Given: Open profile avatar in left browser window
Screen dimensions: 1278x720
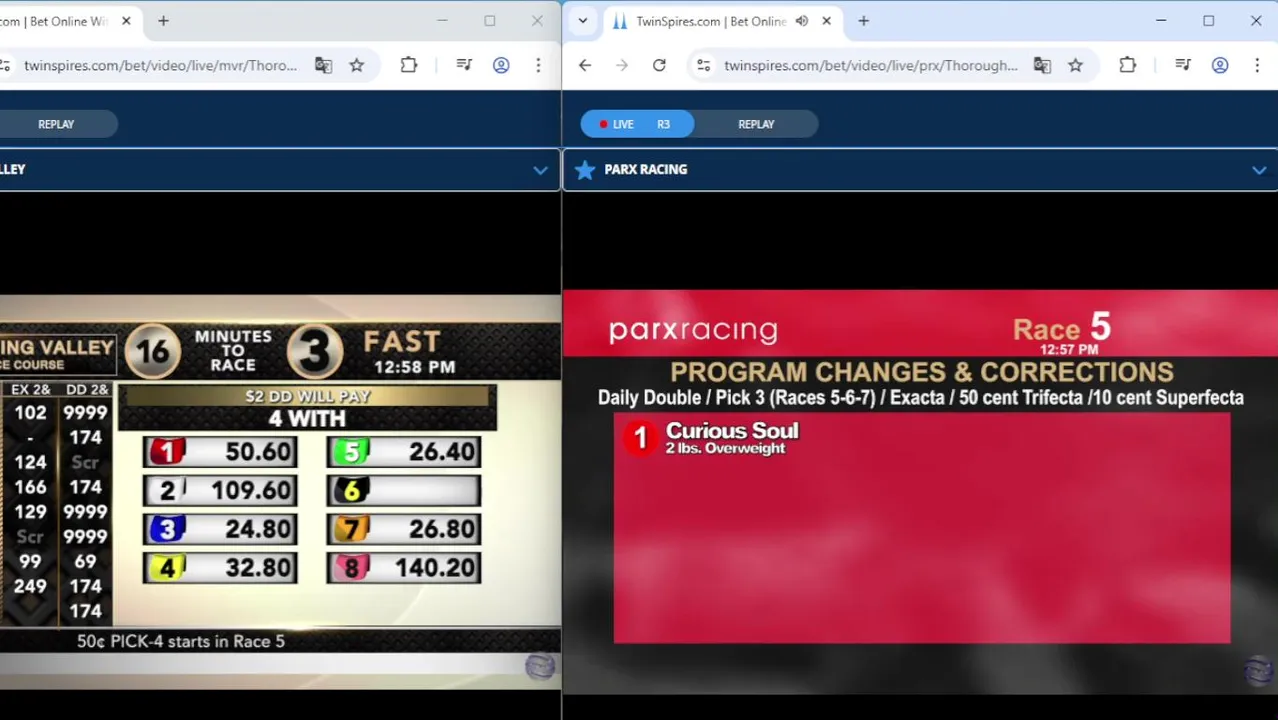Looking at the screenshot, I should click(501, 65).
